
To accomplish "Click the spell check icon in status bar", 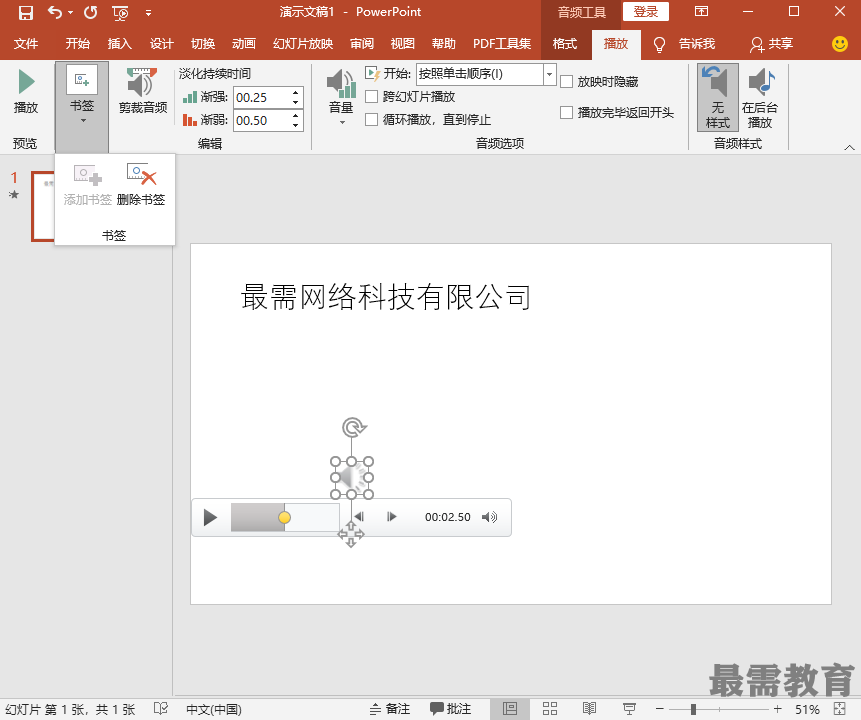I will click(161, 708).
